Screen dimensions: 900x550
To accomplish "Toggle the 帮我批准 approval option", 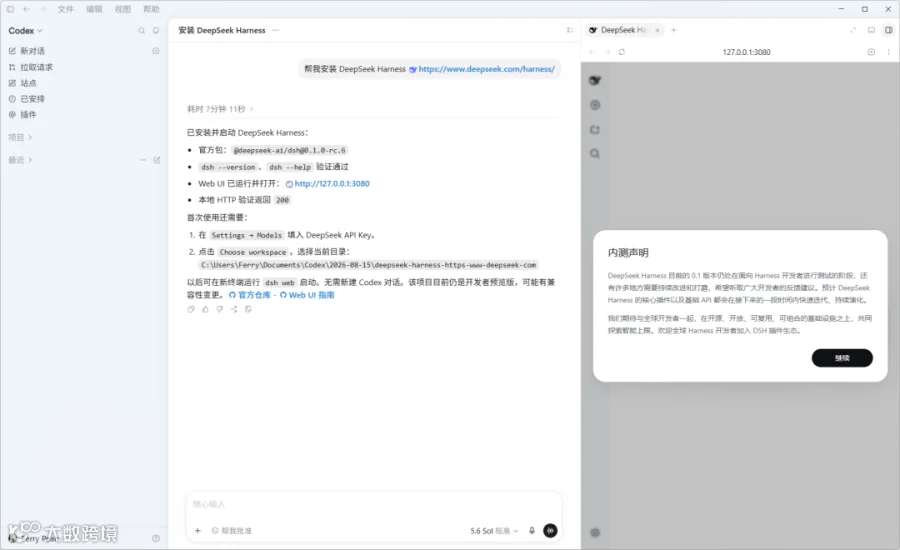I will tap(232, 531).
